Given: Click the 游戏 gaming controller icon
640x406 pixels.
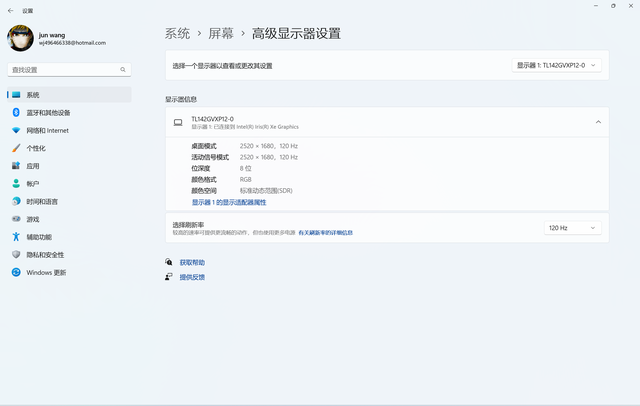Looking at the screenshot, I should (16, 219).
